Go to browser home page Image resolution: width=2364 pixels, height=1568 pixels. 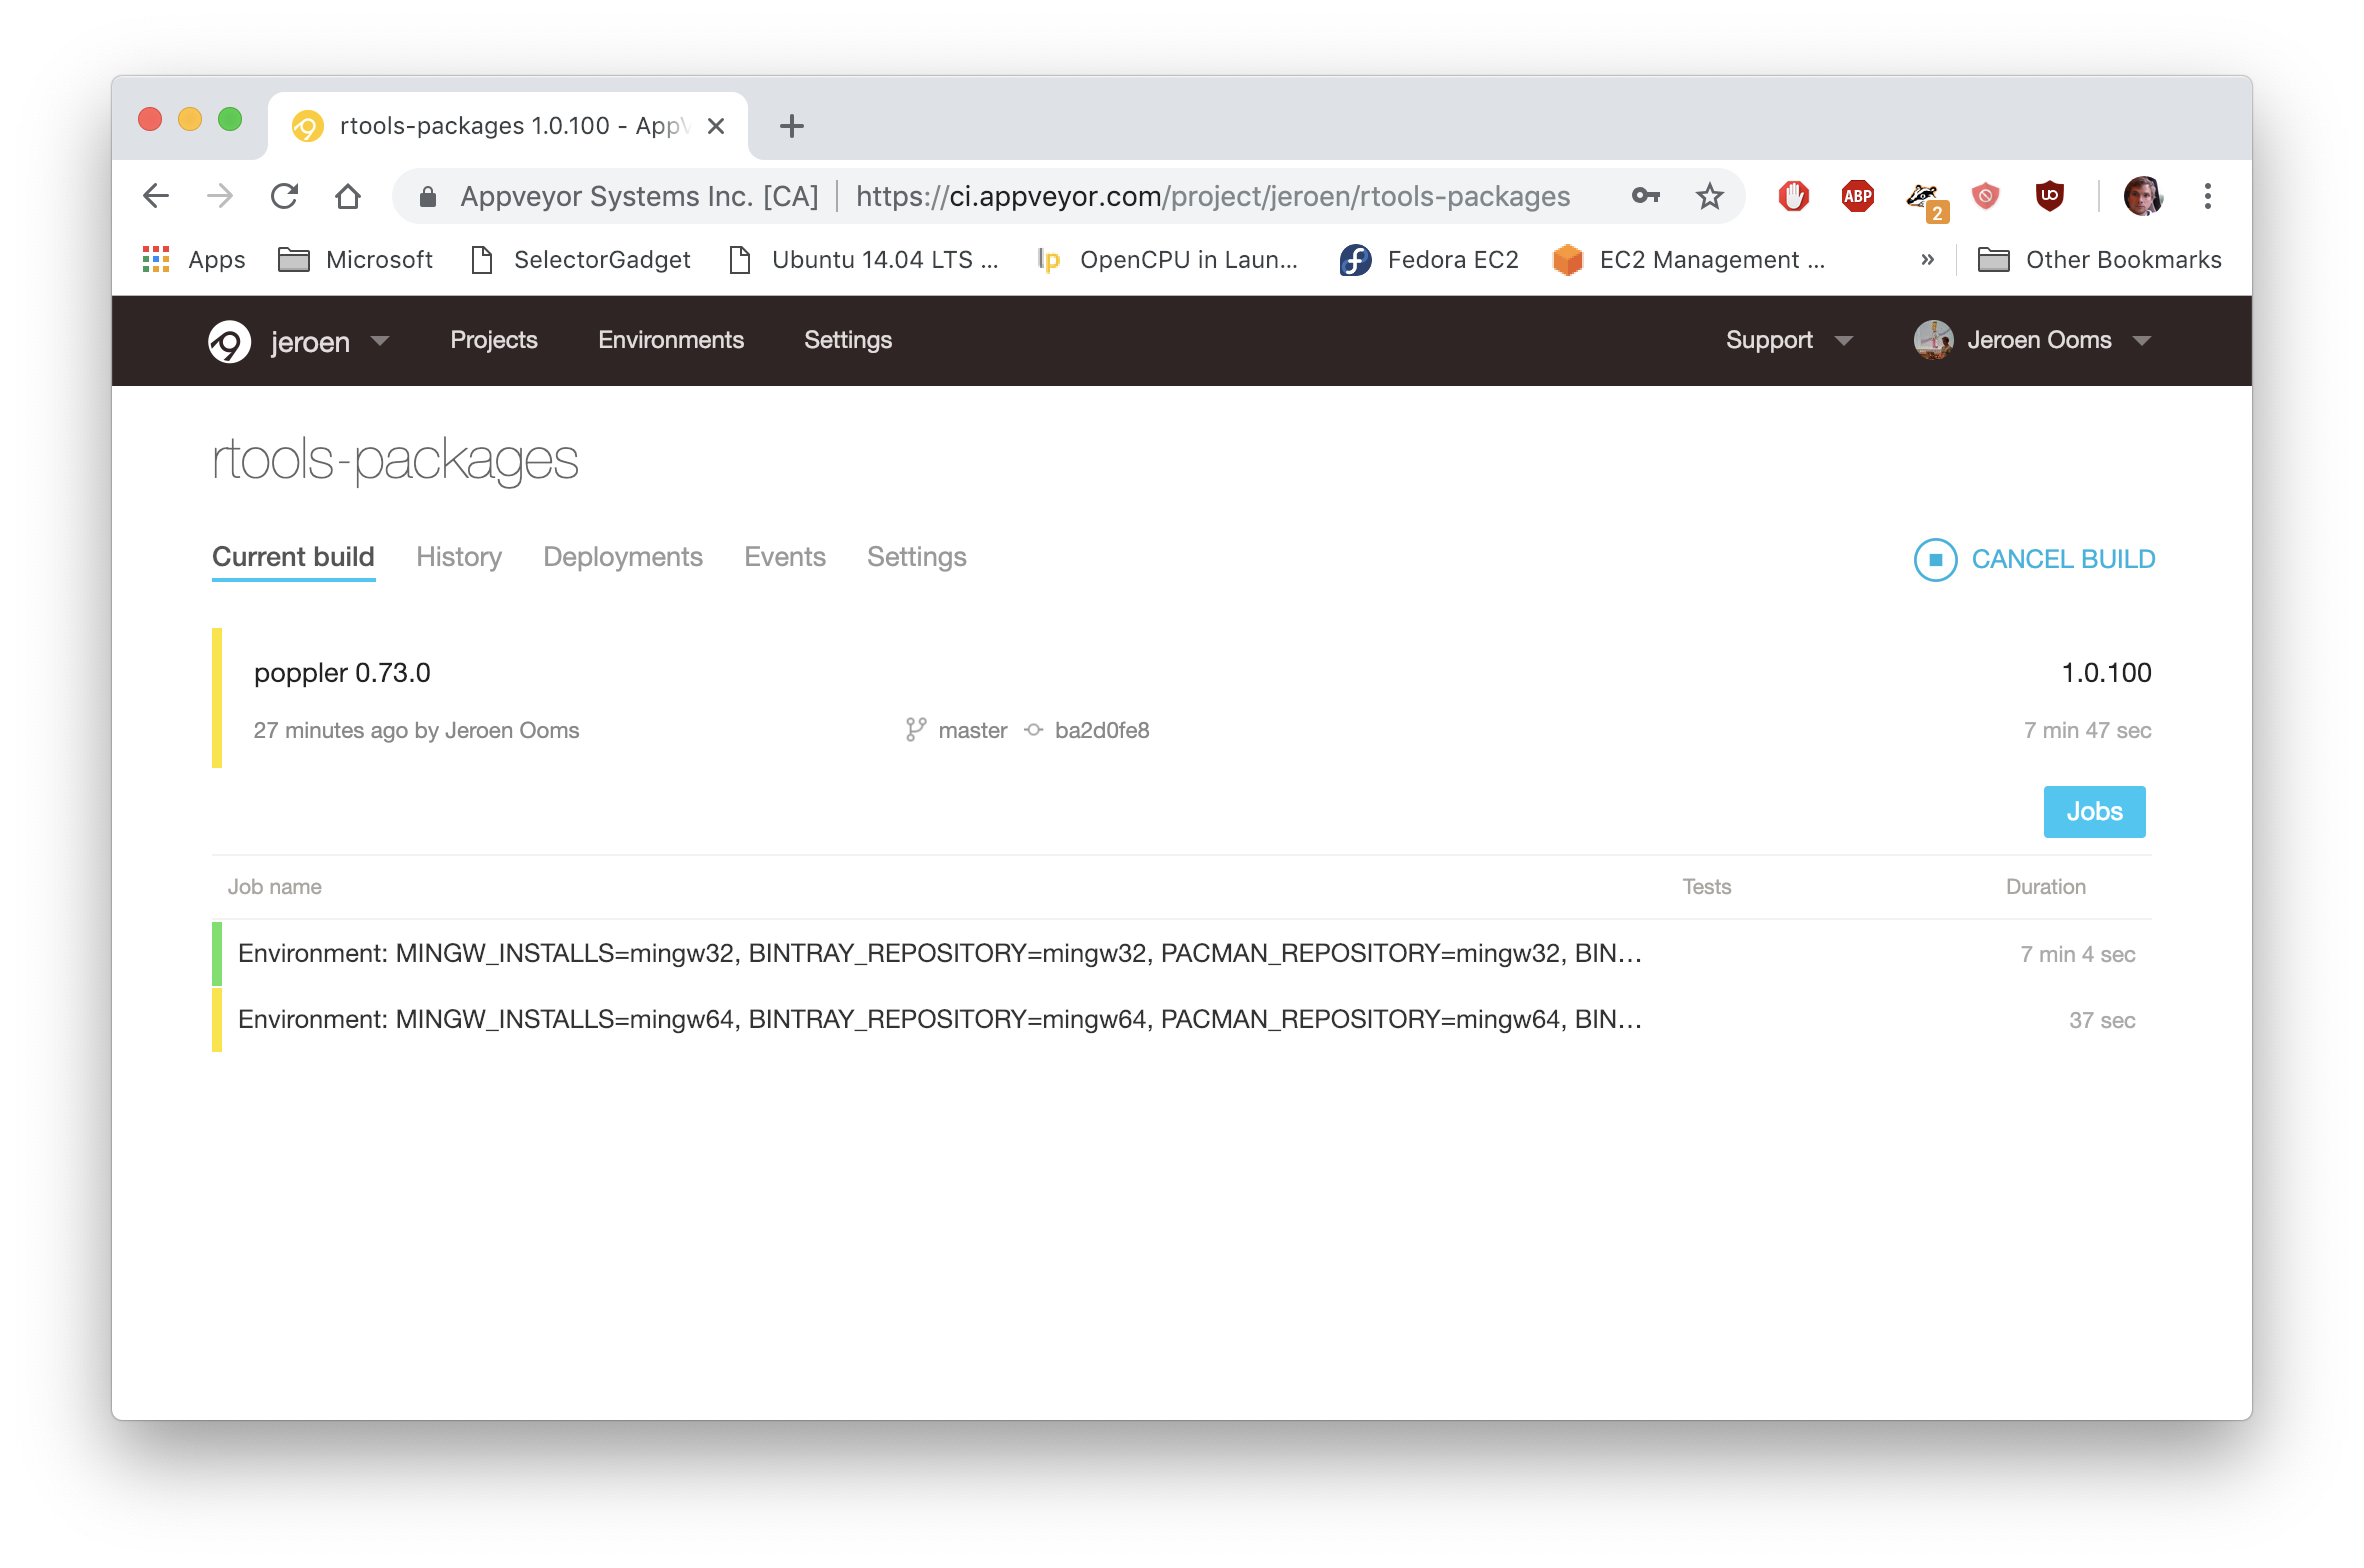(348, 196)
